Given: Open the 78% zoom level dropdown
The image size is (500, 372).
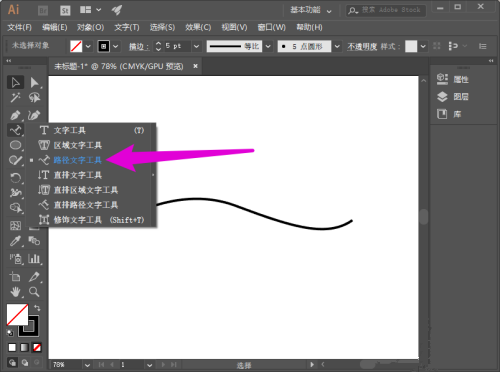Looking at the screenshot, I should [x=87, y=365].
